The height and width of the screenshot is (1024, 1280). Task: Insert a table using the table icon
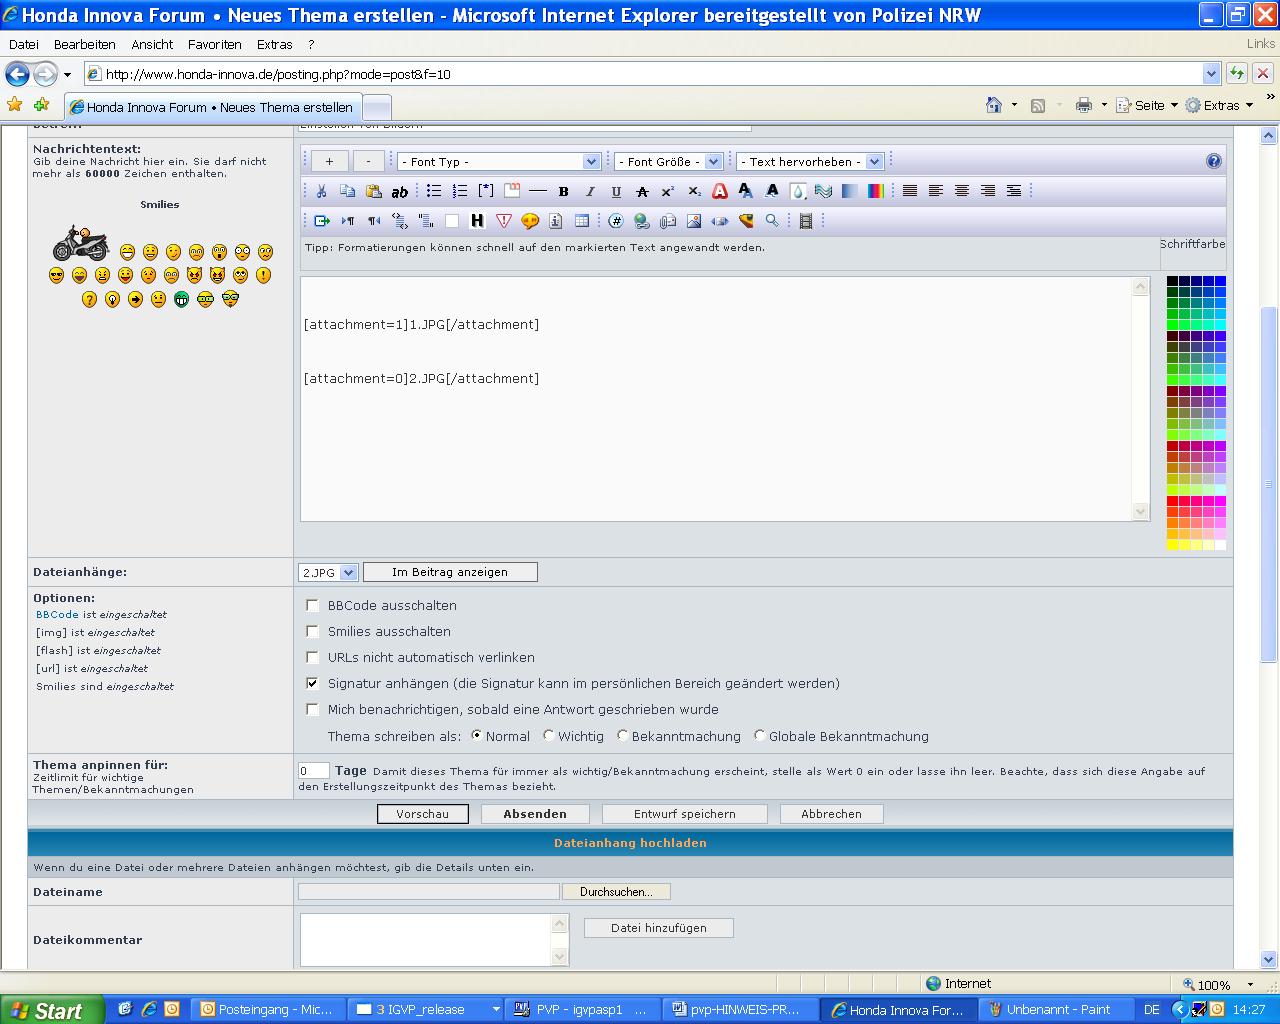(x=582, y=221)
